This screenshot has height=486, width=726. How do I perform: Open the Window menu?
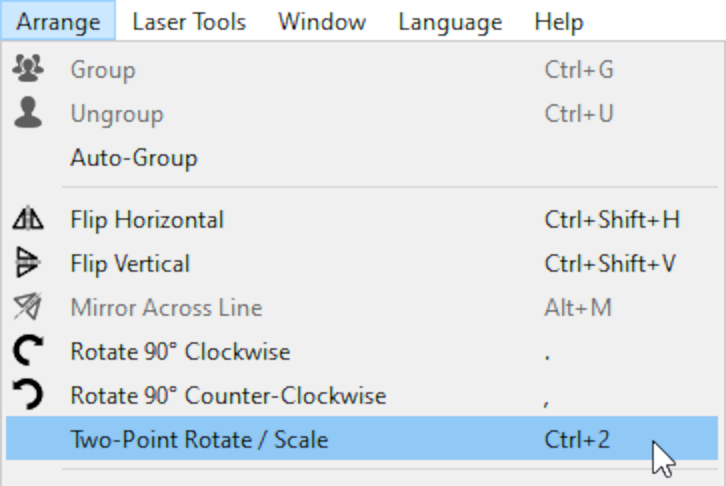322,21
